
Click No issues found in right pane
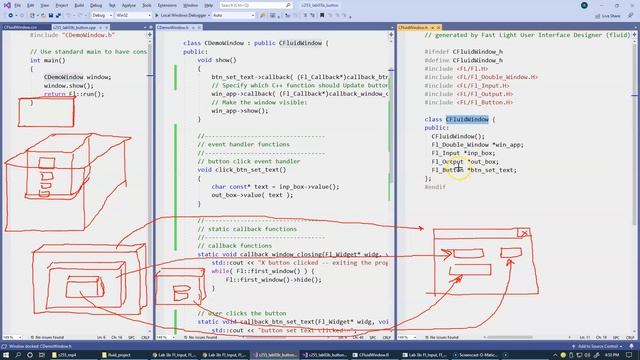pyautogui.click(x=442, y=338)
